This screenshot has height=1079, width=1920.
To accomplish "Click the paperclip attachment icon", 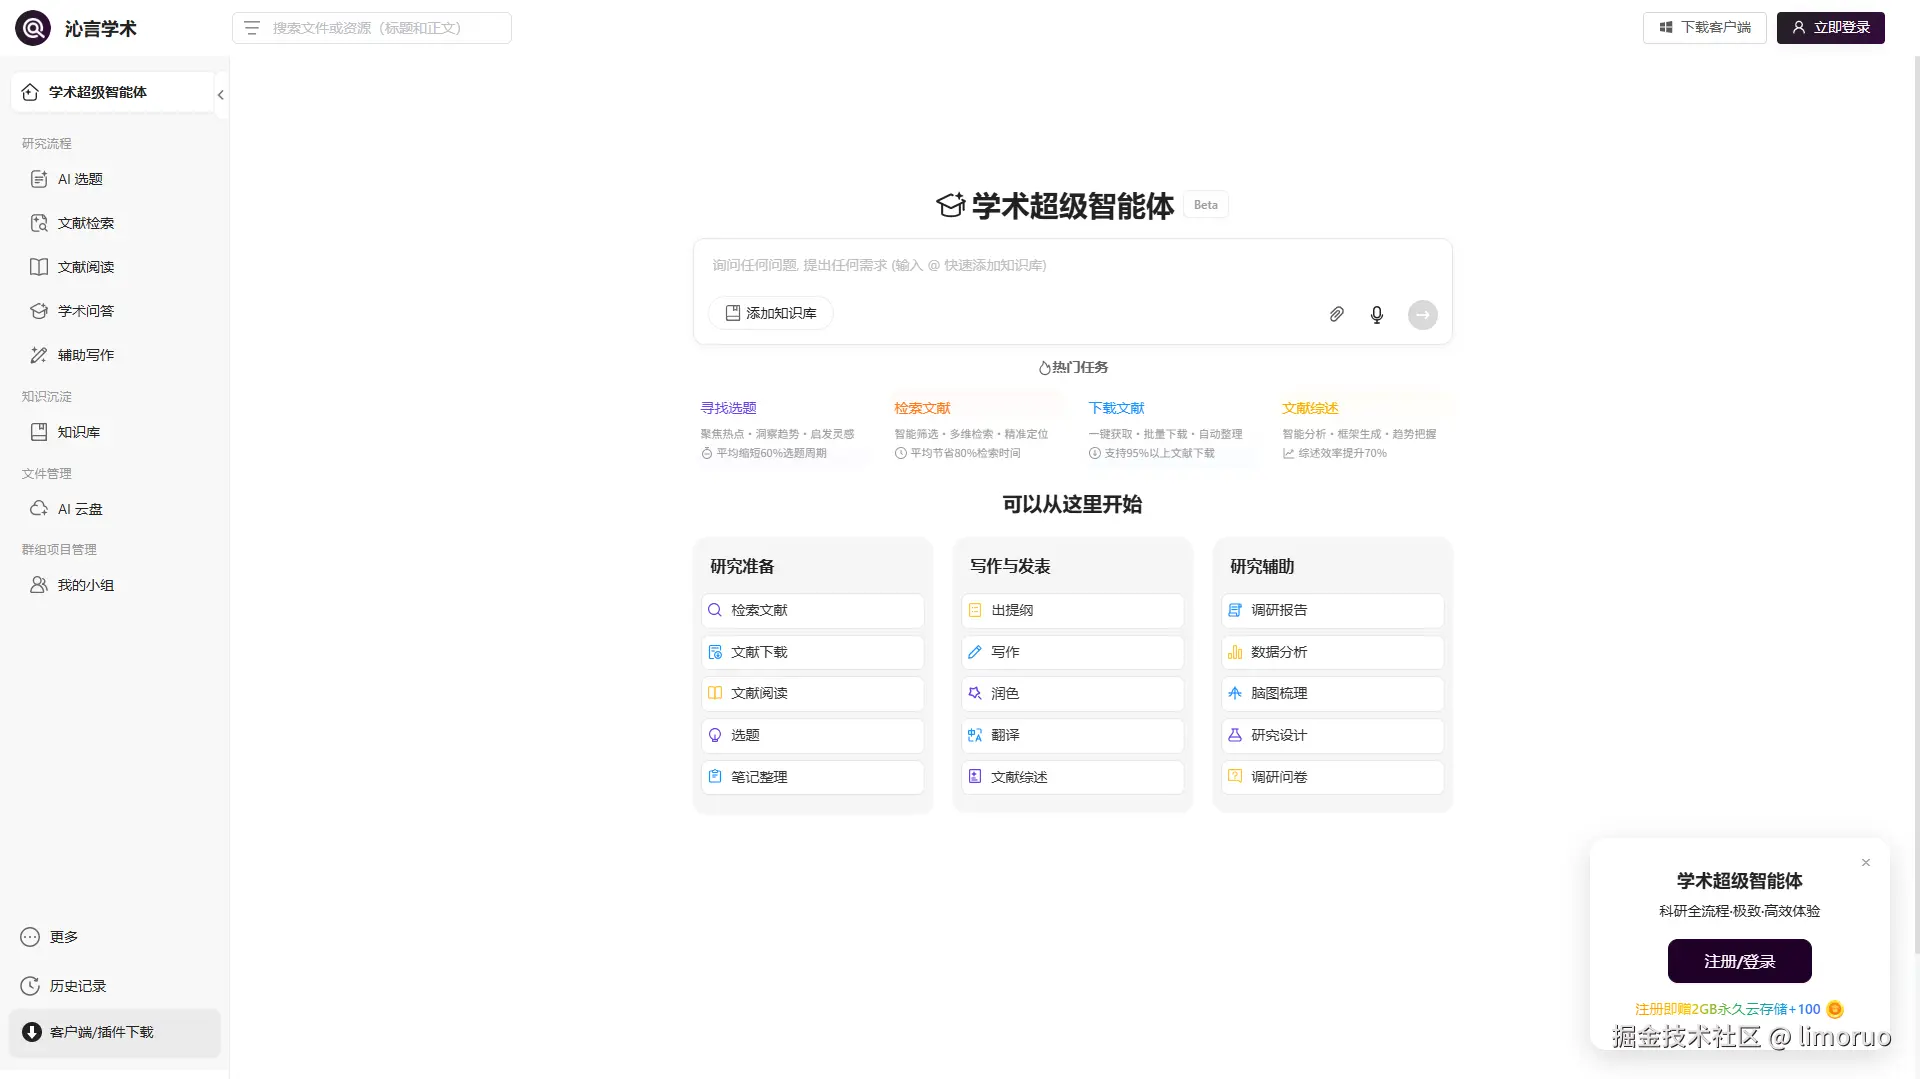I will click(x=1336, y=314).
